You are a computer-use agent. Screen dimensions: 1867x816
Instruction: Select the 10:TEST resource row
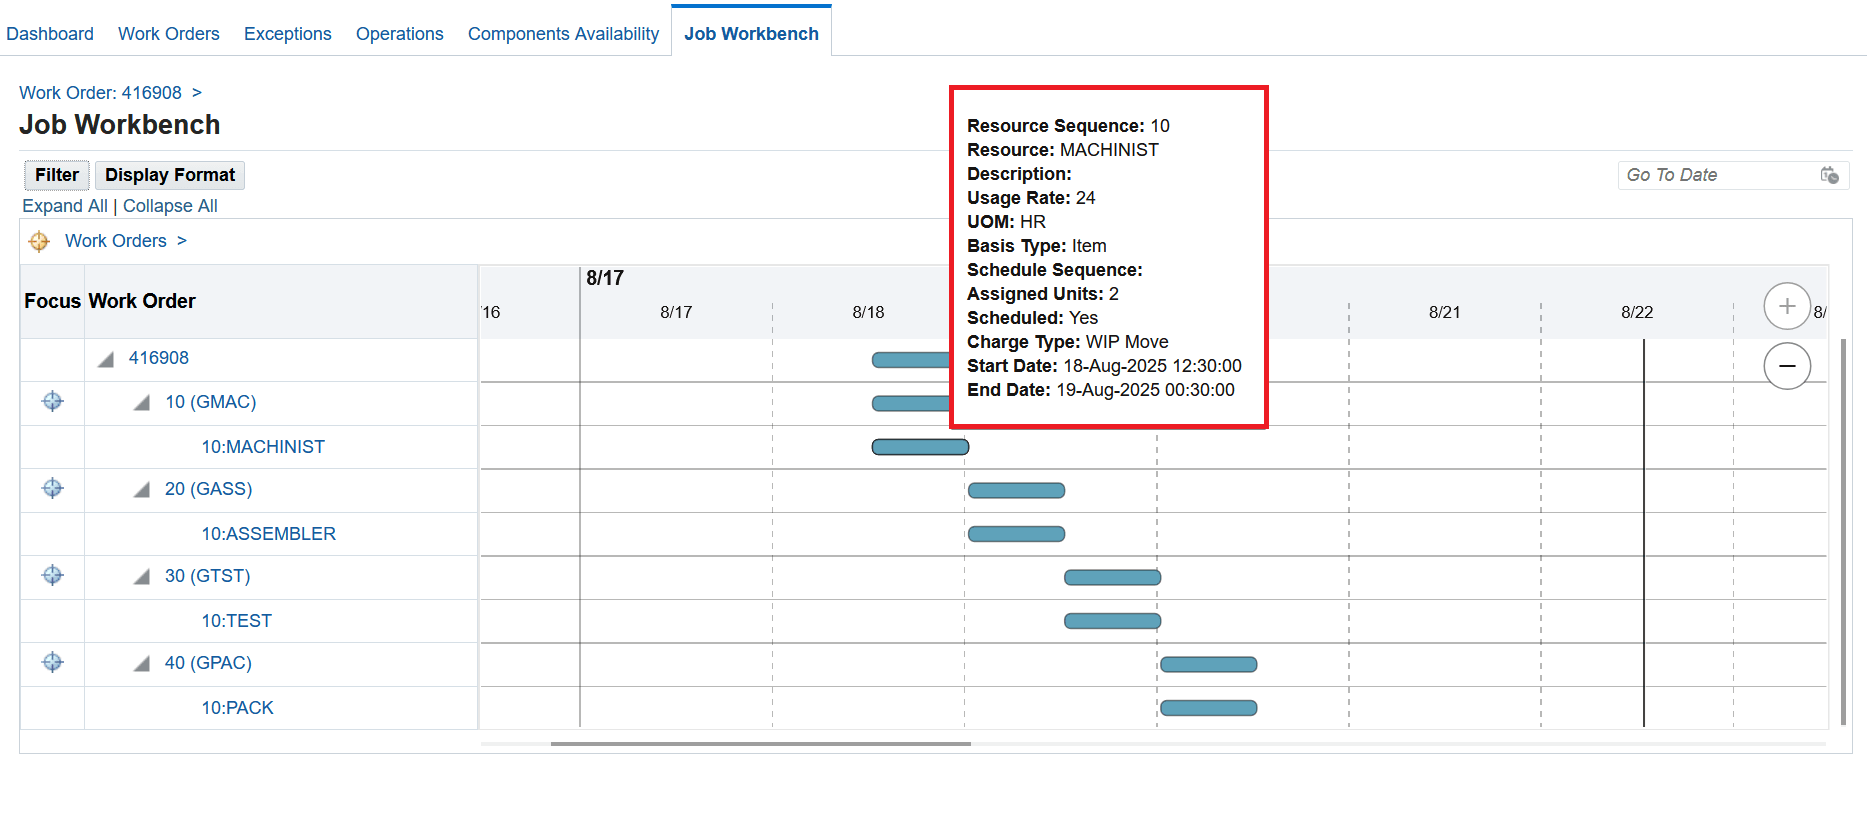pos(237,621)
